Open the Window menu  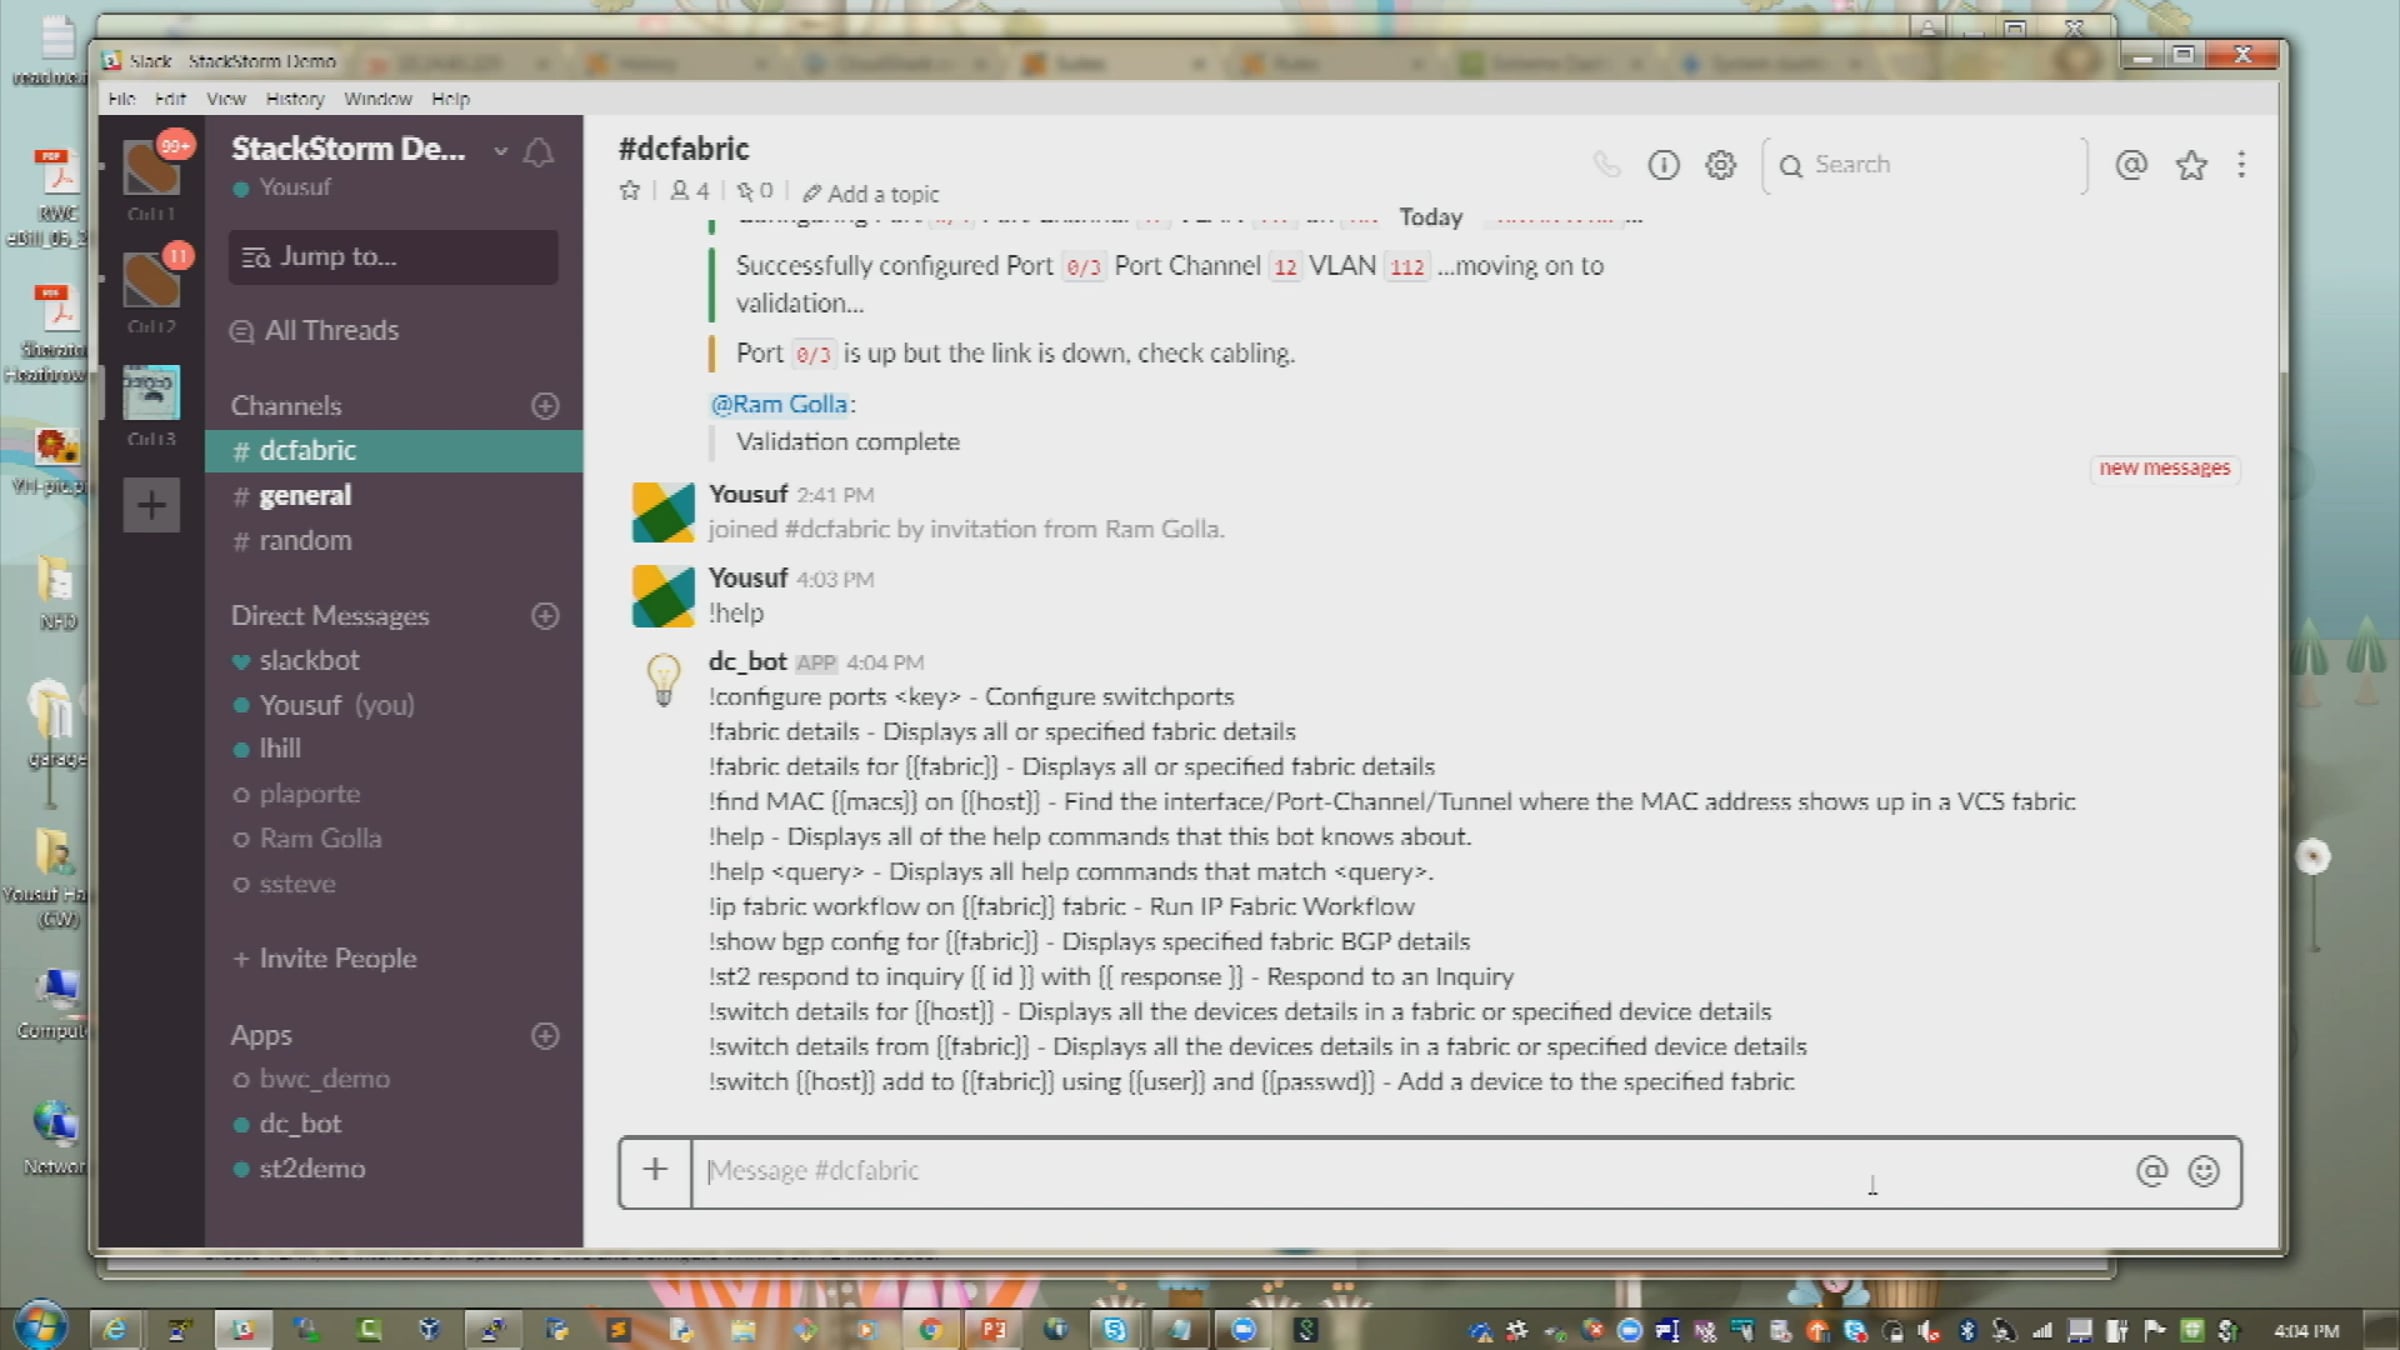pyautogui.click(x=378, y=99)
